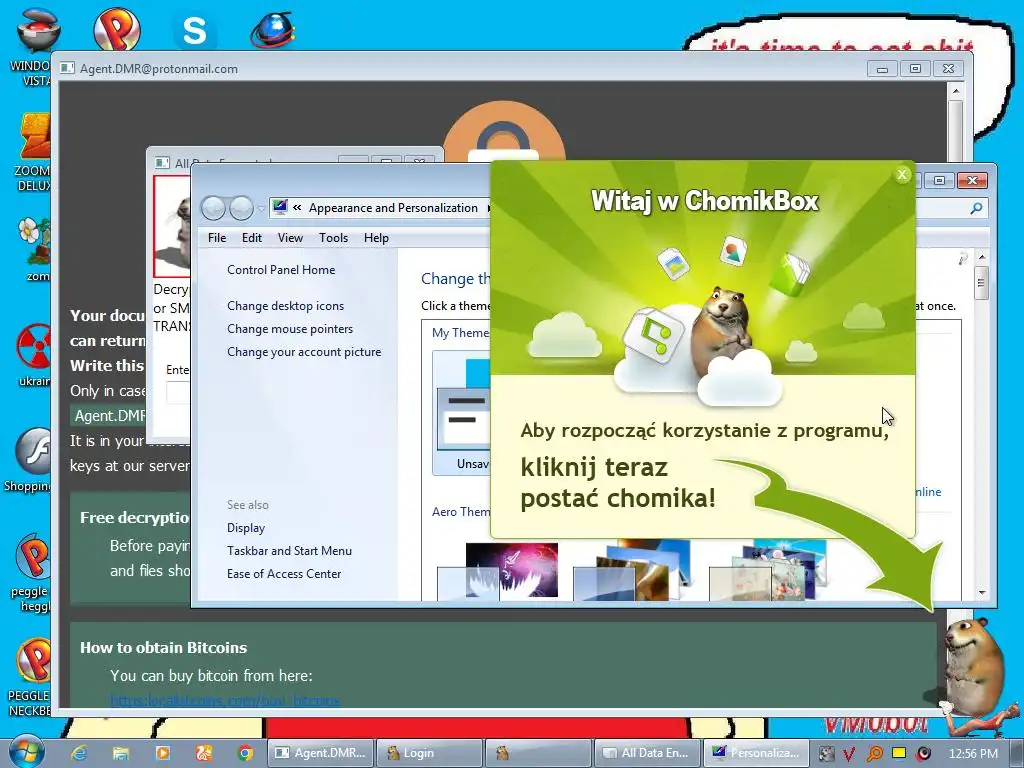Click the round dark tray icon beside clock
Viewport: 1024px width, 768px height.
pos(923,754)
